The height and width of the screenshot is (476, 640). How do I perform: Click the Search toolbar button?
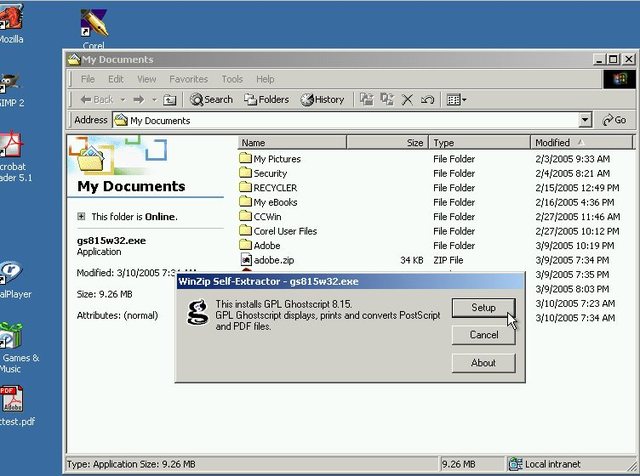(x=211, y=99)
